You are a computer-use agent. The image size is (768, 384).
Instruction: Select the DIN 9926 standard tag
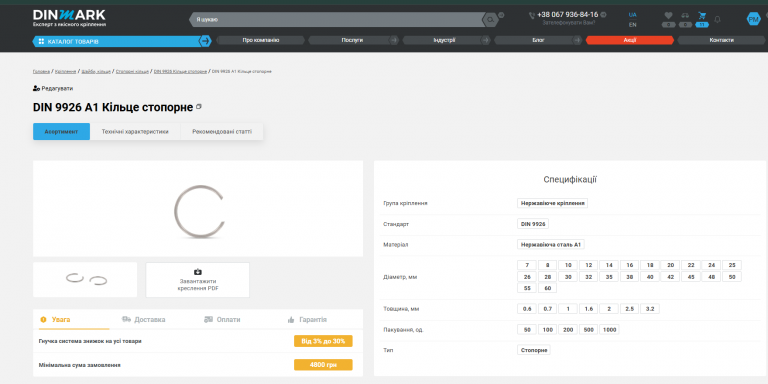point(533,224)
